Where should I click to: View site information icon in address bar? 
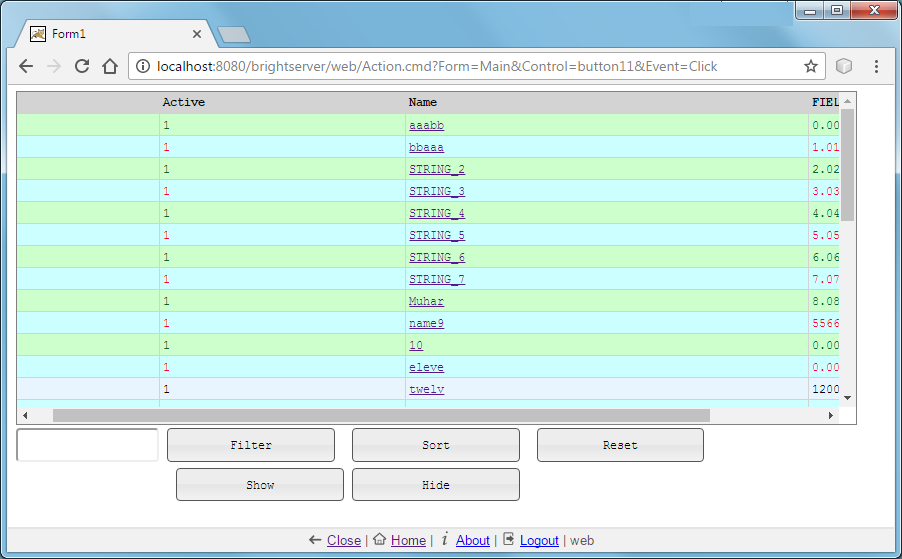(x=143, y=67)
